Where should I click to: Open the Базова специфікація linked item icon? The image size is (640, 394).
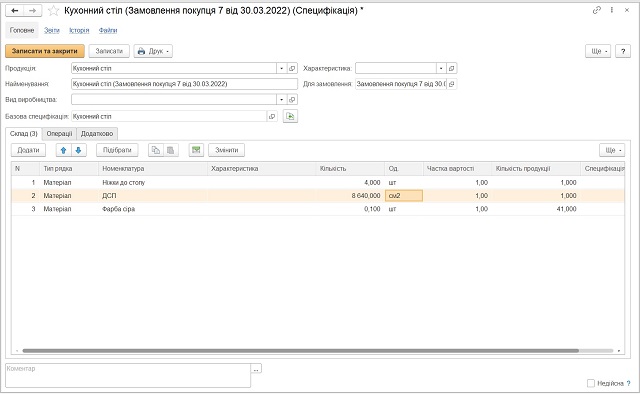pyautogui.click(x=272, y=116)
